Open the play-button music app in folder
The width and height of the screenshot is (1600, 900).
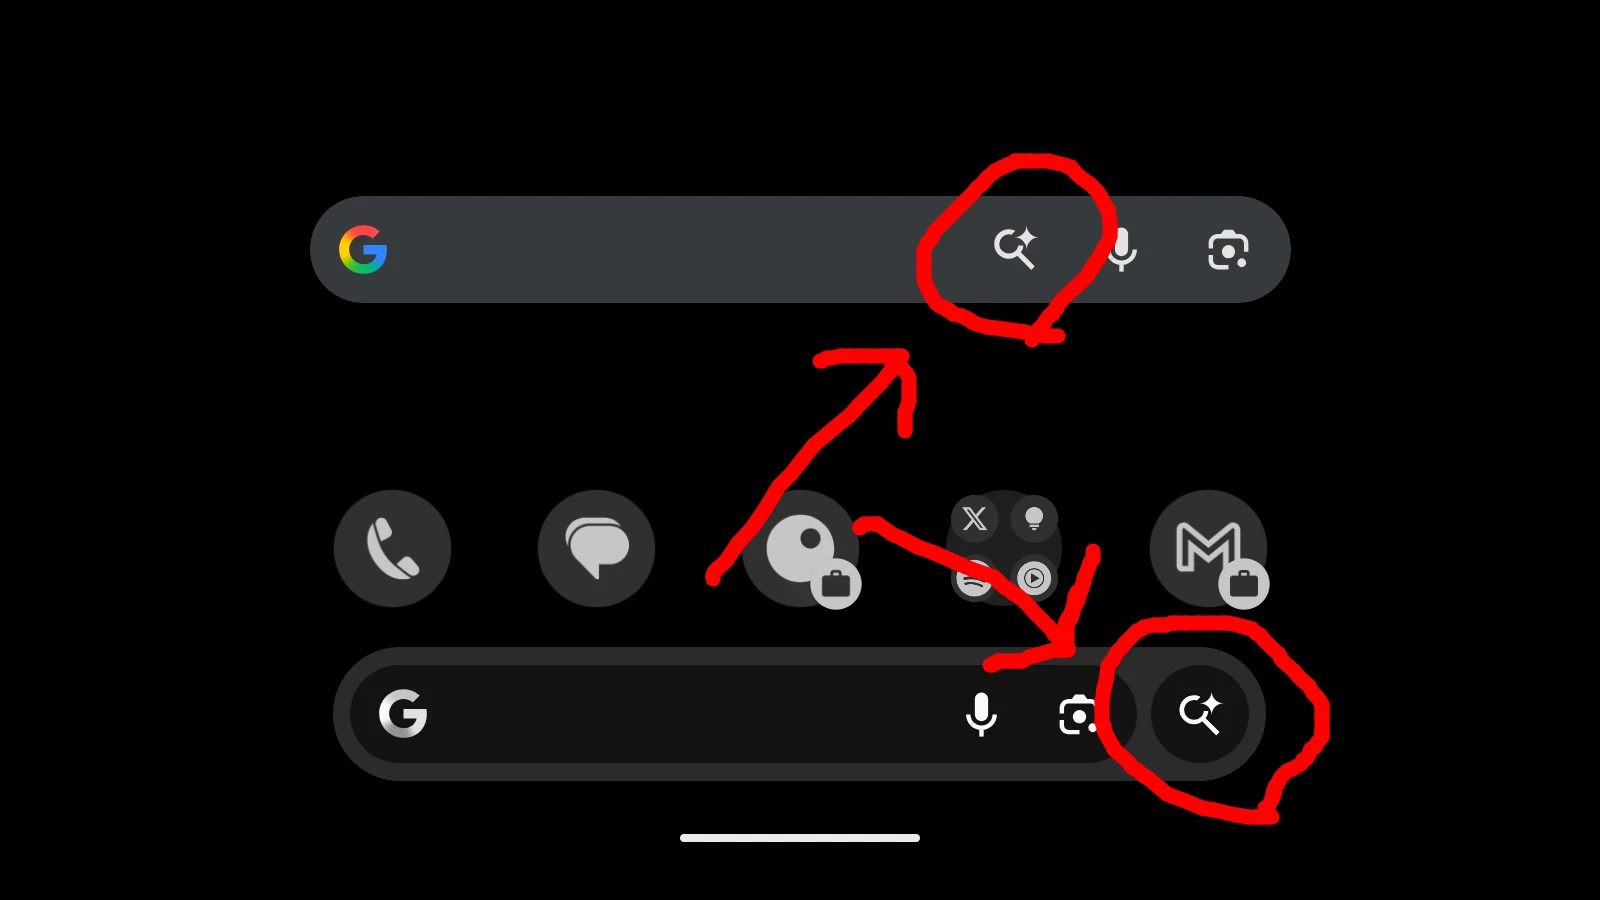1034,578
